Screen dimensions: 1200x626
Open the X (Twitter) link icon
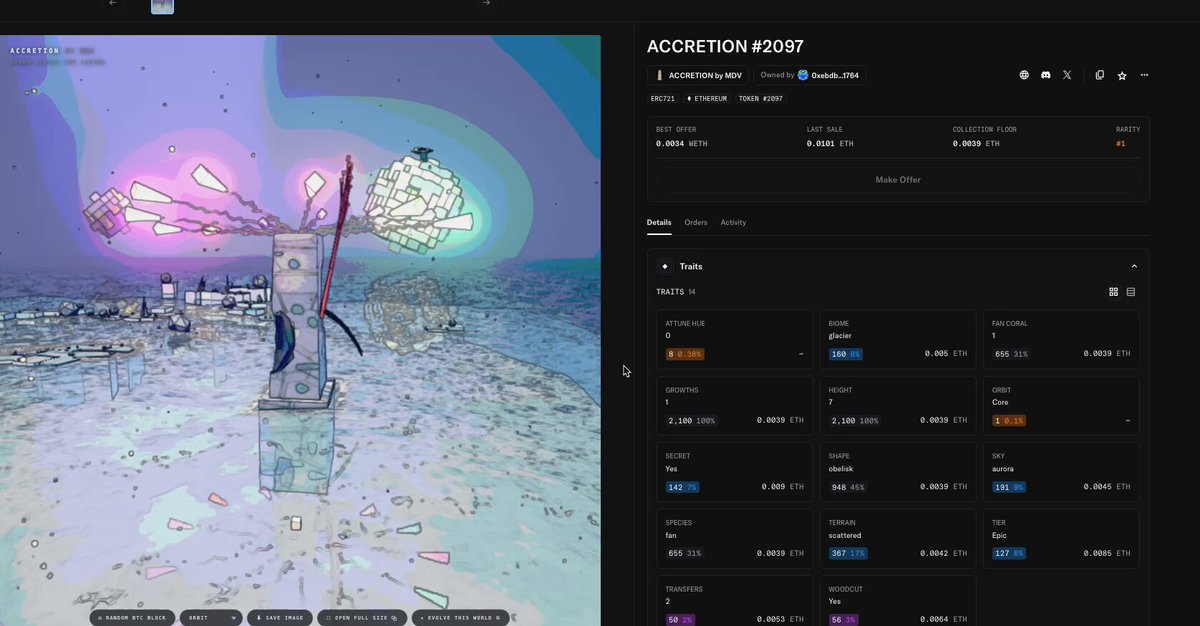pyautogui.click(x=1067, y=75)
